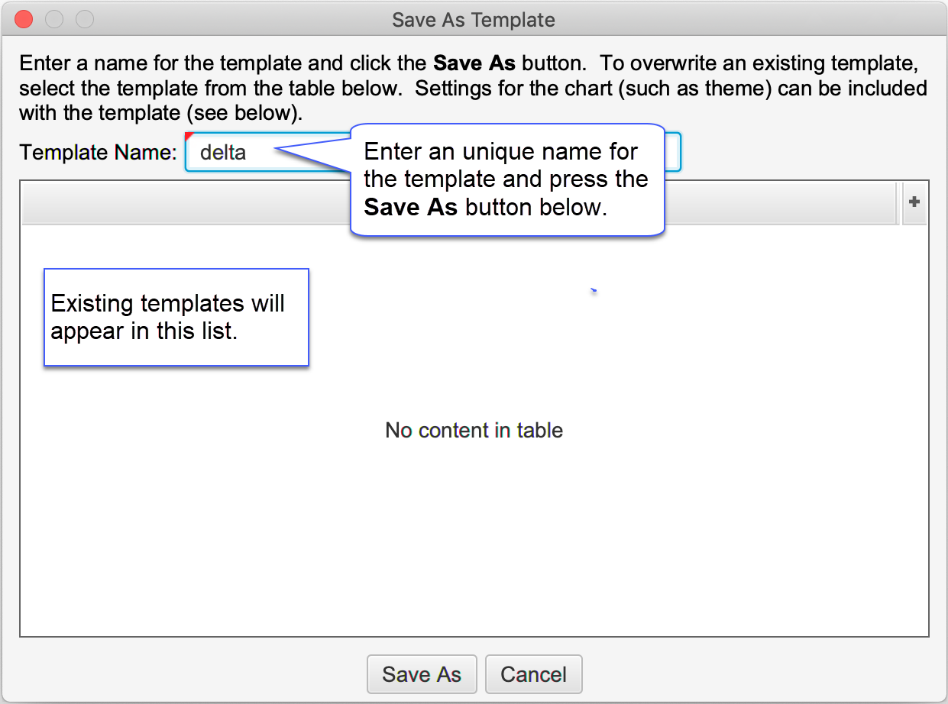Click the red corner marker in name field
This screenshot has width=948, height=704.
coord(190,137)
